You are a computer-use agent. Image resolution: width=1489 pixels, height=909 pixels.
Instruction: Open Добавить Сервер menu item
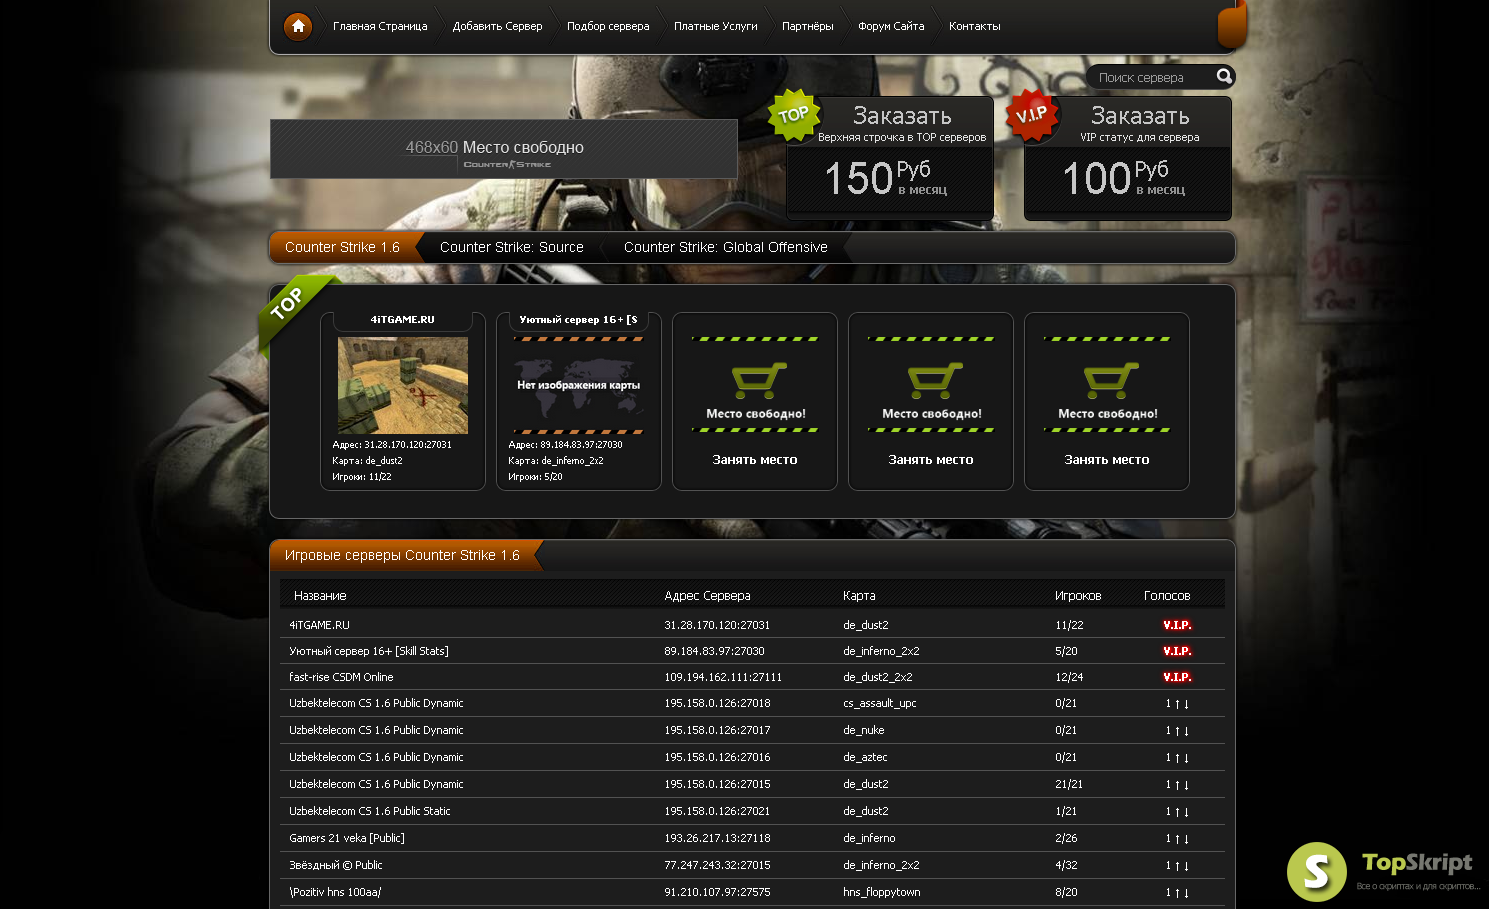497,26
